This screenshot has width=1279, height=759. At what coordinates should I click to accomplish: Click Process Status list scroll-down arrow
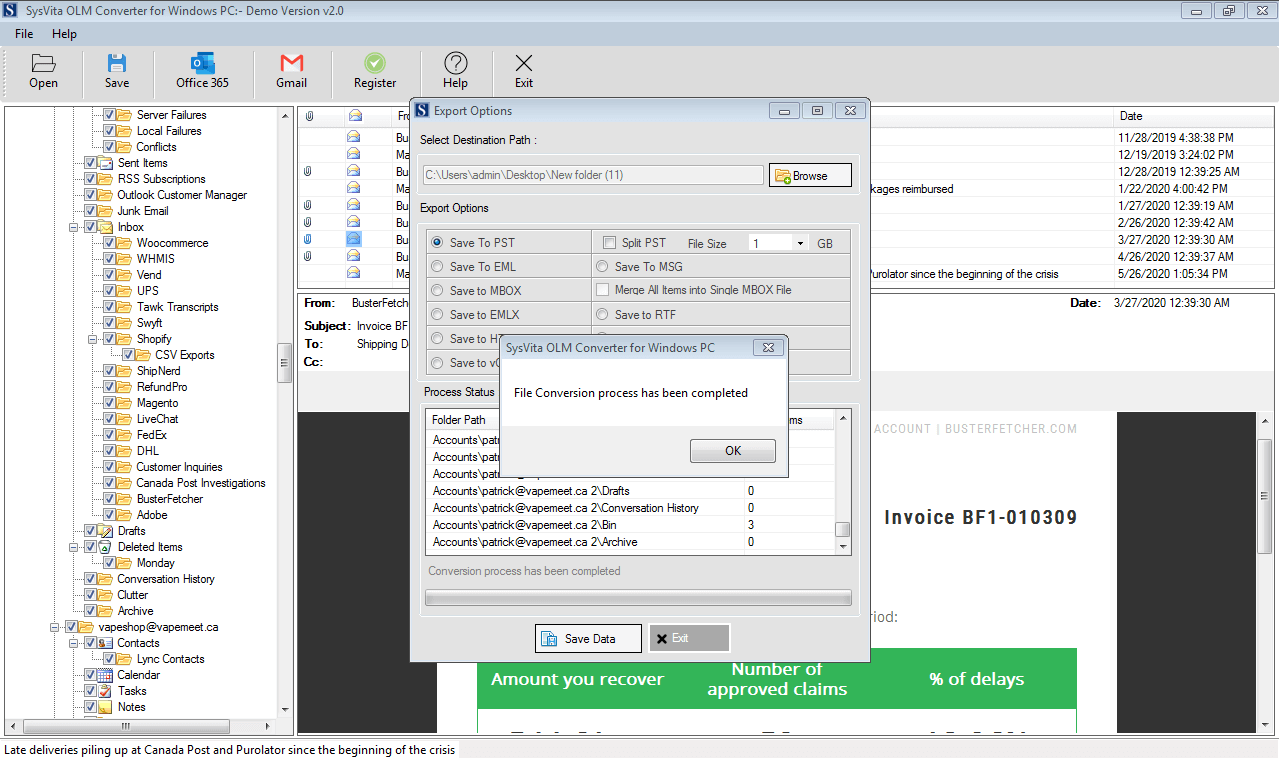coord(843,547)
